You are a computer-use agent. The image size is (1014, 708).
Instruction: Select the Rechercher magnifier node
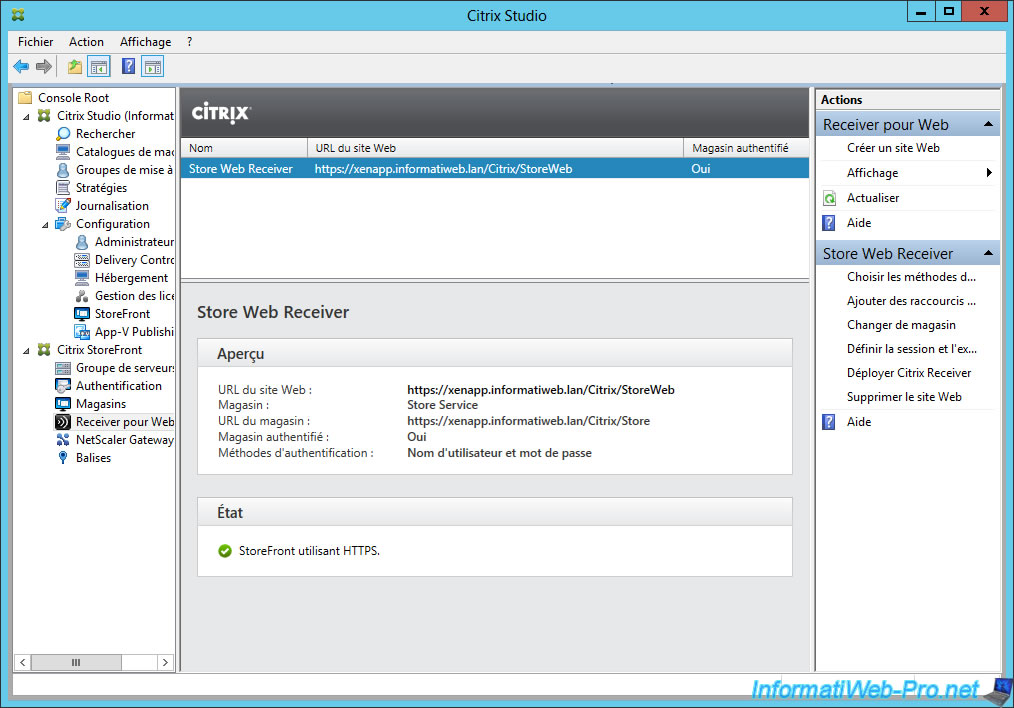pos(105,134)
